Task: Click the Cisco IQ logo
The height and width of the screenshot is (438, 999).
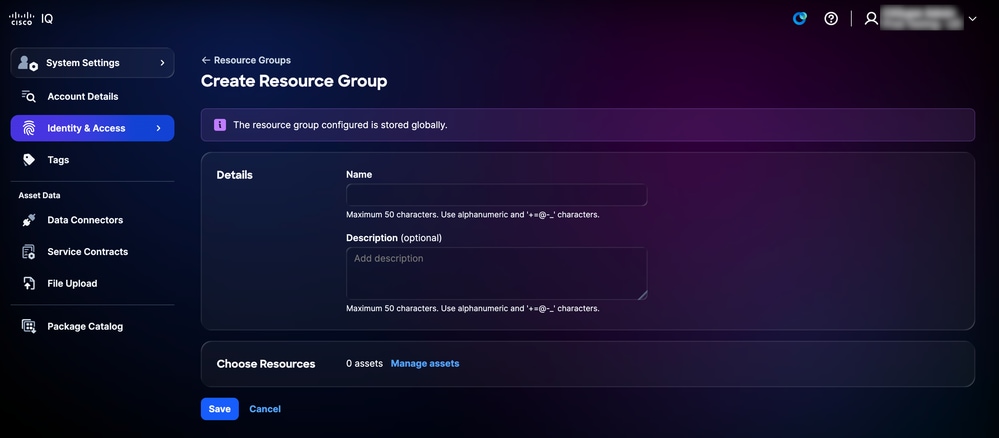Action: [x=31, y=18]
